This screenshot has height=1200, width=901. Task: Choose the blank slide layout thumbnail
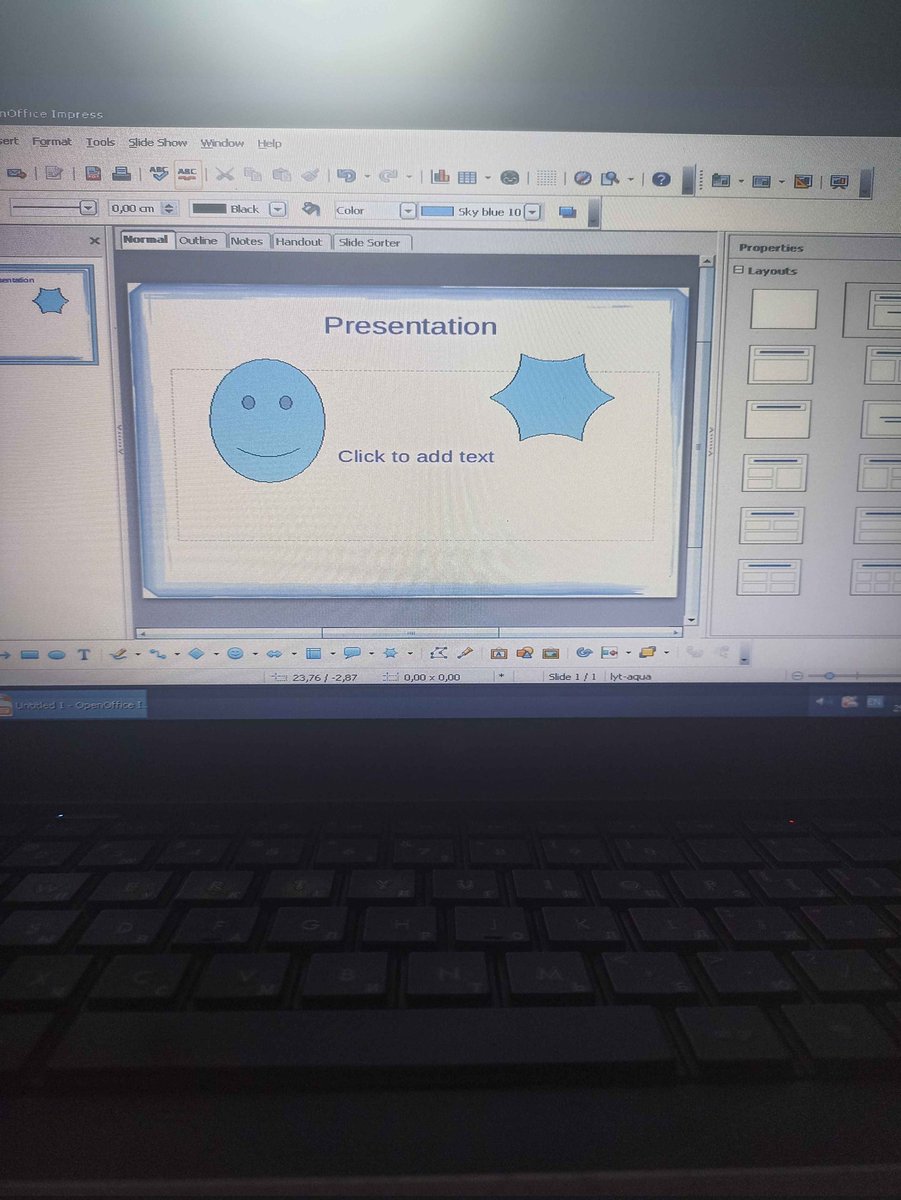pyautogui.click(x=784, y=309)
